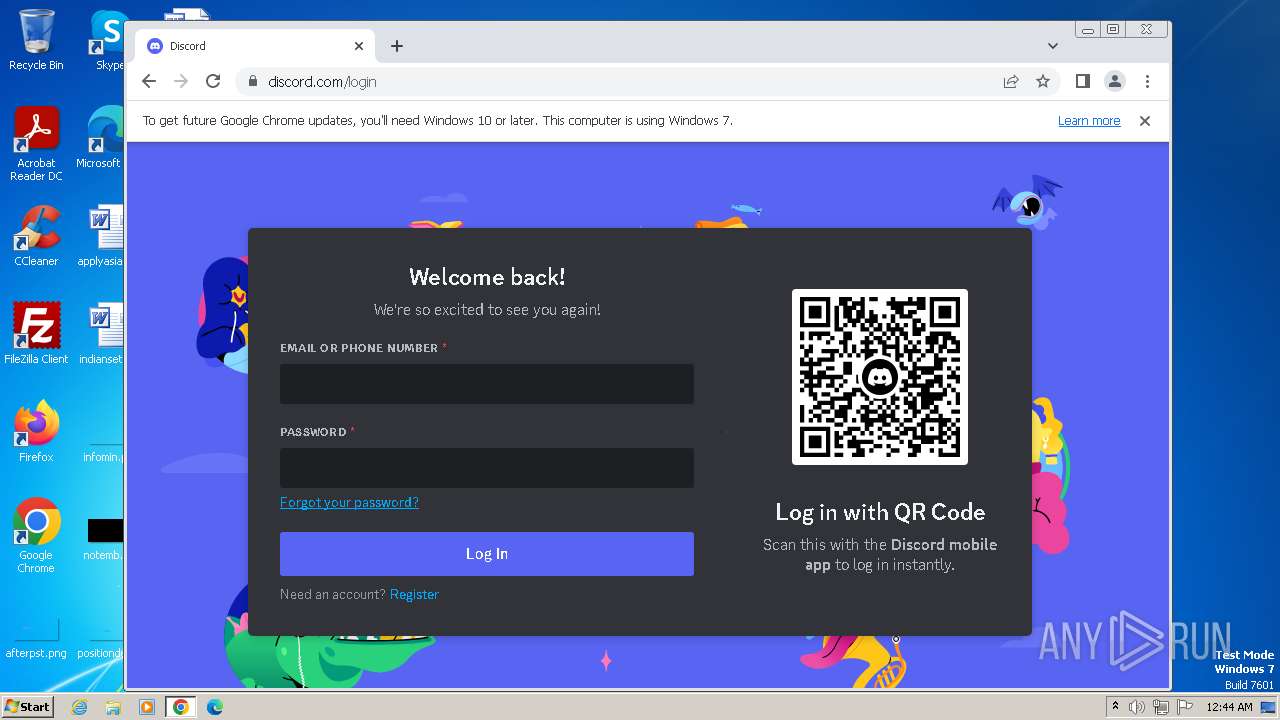Reload the Discord login page
This screenshot has width=1280, height=720.
[x=213, y=82]
